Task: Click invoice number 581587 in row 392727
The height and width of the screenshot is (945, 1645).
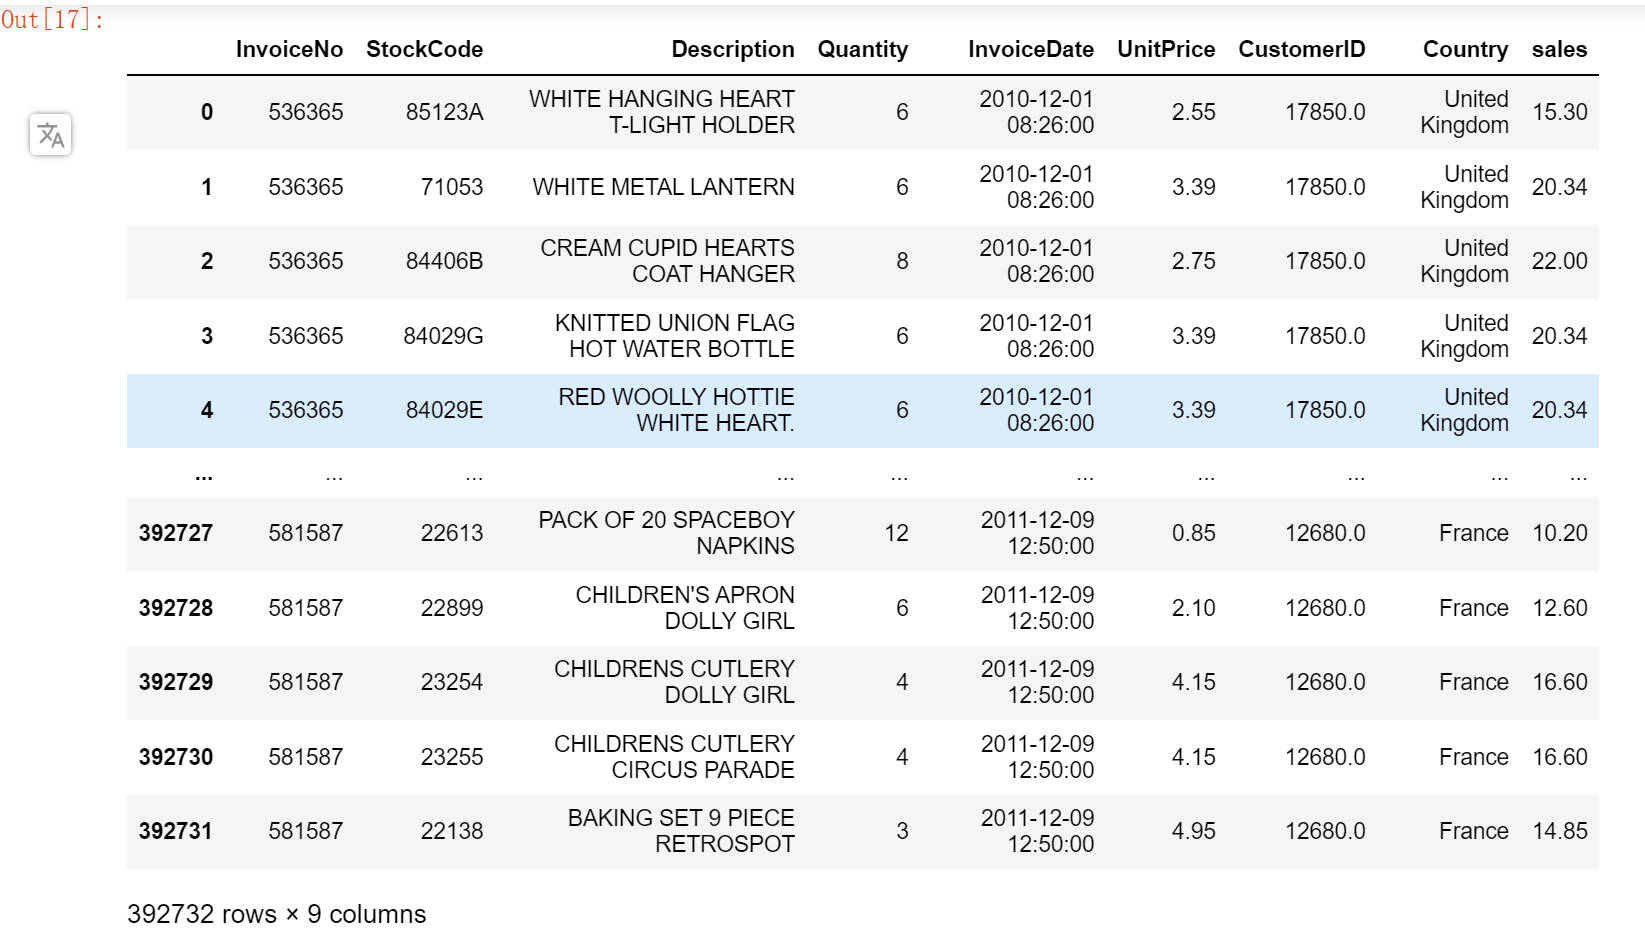Action: tap(306, 533)
